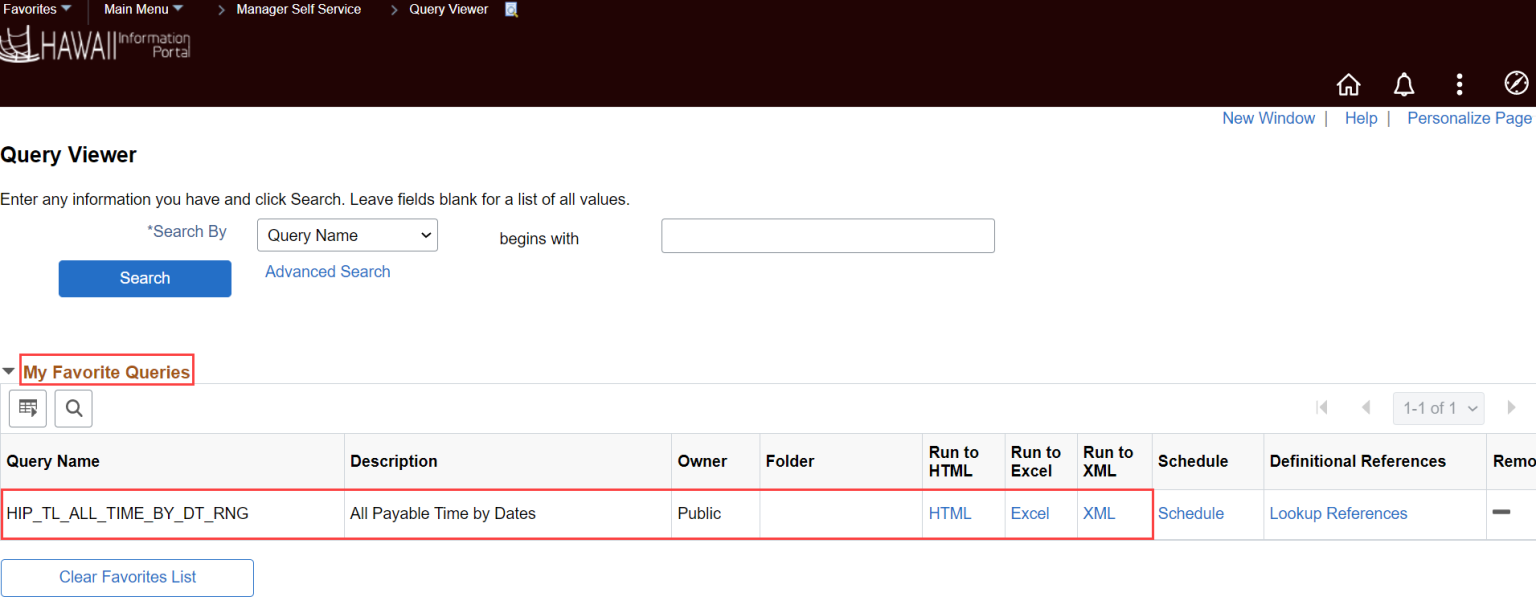Click the Personalize grid icon above the results

27,407
